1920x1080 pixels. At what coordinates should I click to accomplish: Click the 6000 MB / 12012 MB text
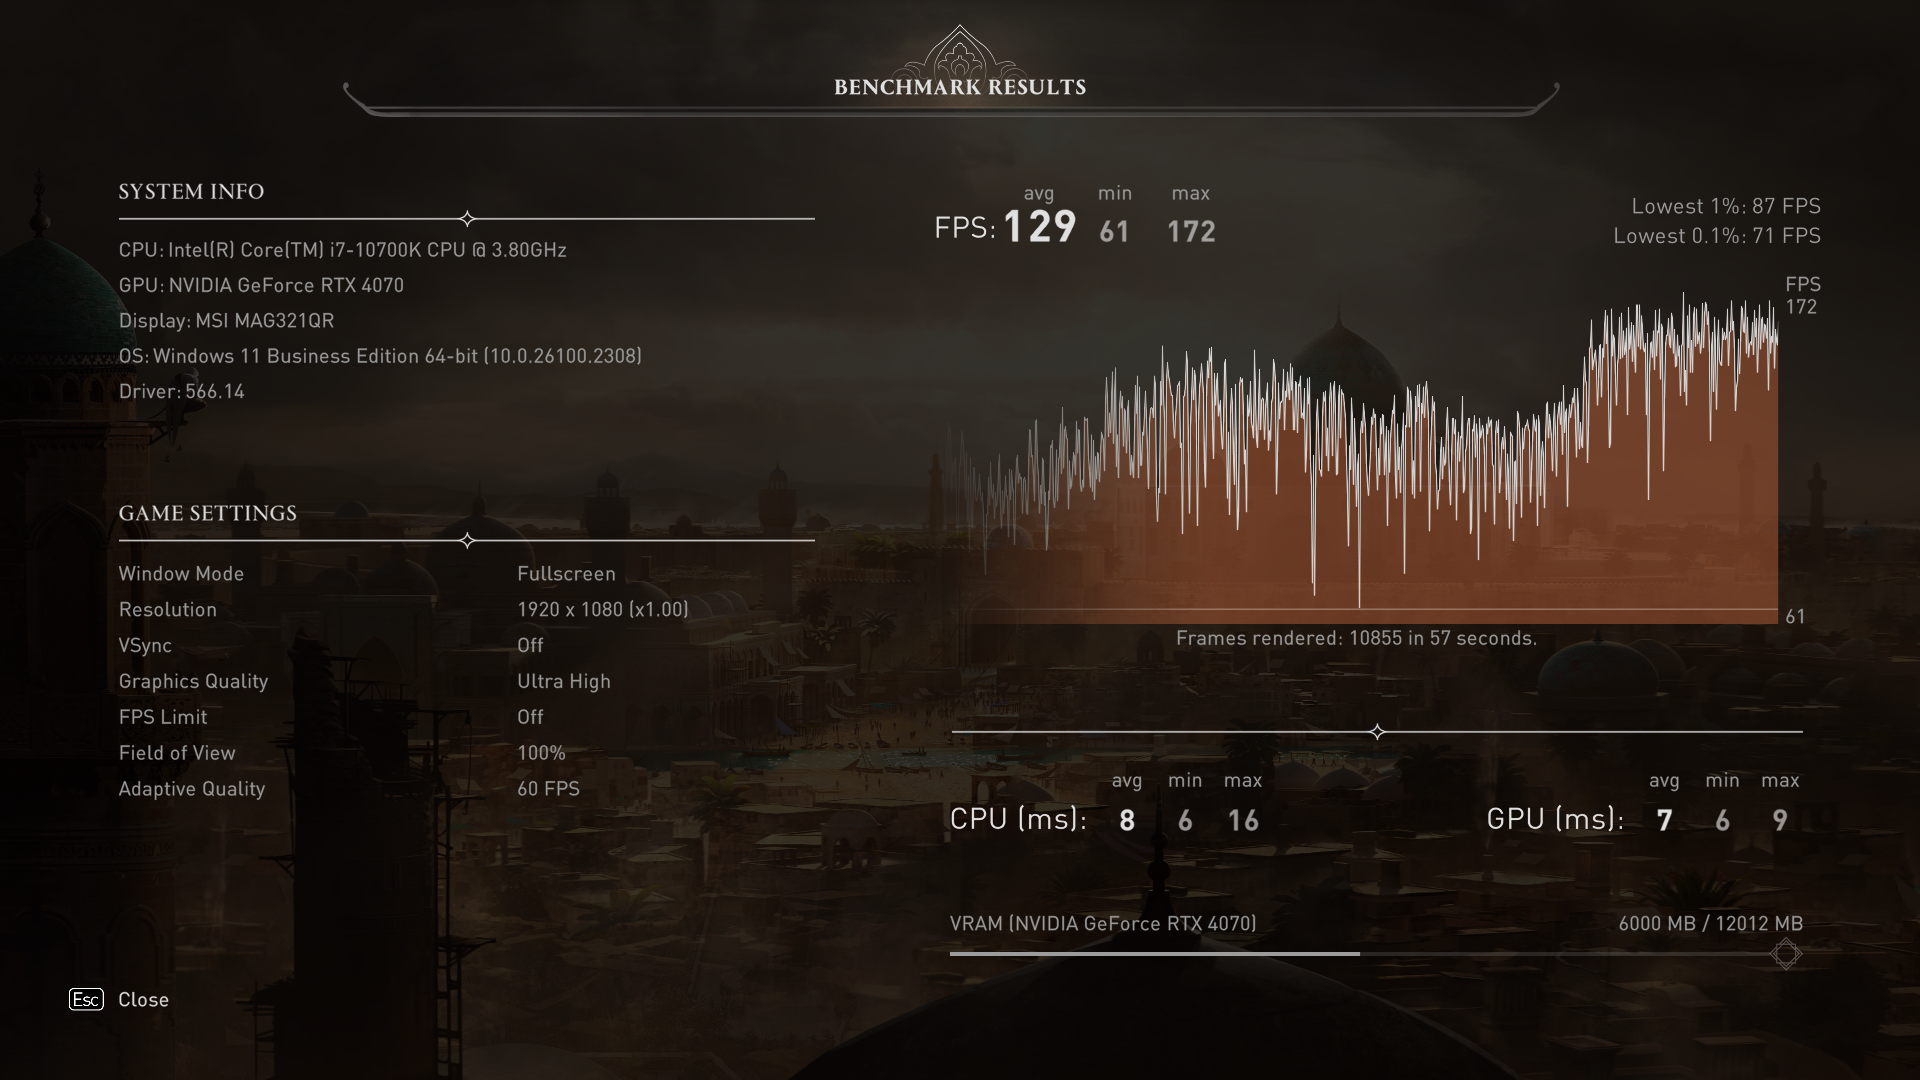1711,925
